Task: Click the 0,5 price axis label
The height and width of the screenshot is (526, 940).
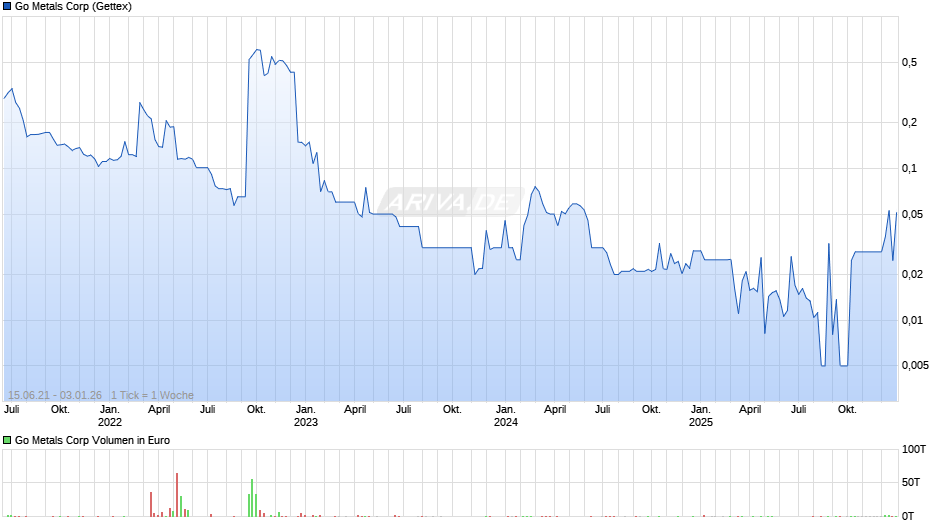Action: (x=909, y=62)
